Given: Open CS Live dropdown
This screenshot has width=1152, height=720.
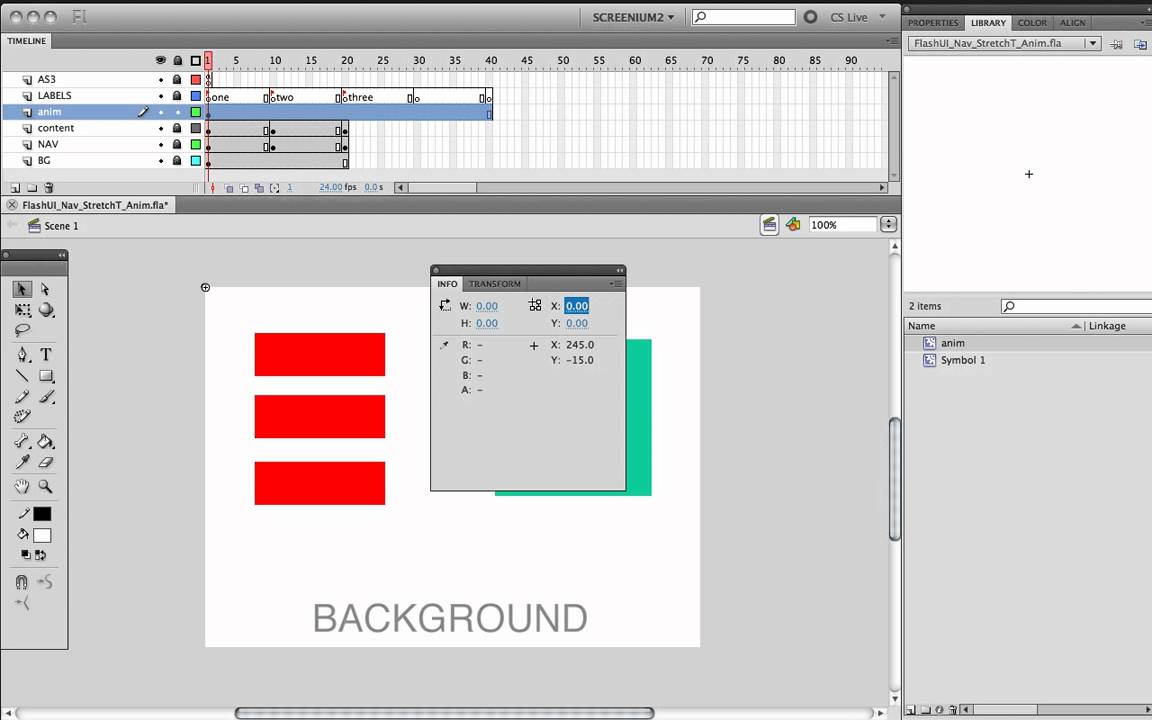Looking at the screenshot, I should click(x=857, y=18).
